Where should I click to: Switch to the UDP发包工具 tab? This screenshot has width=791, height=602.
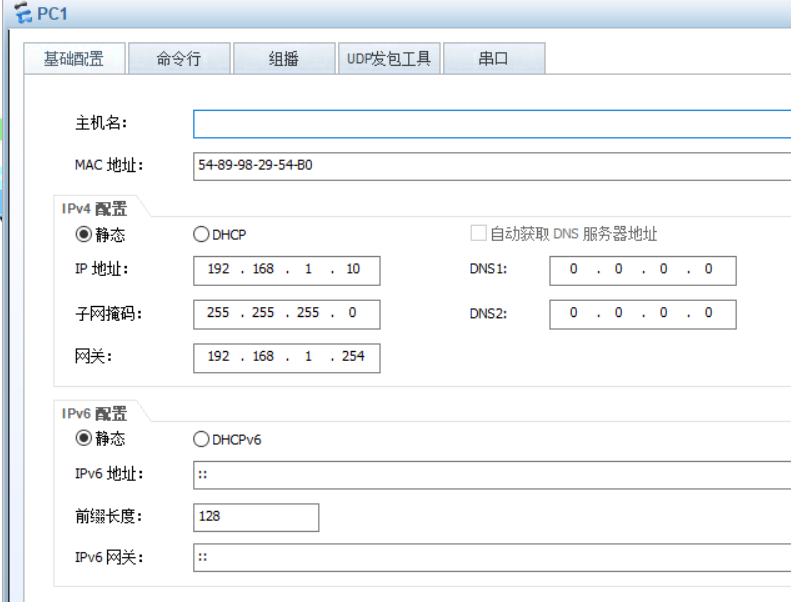click(389, 59)
